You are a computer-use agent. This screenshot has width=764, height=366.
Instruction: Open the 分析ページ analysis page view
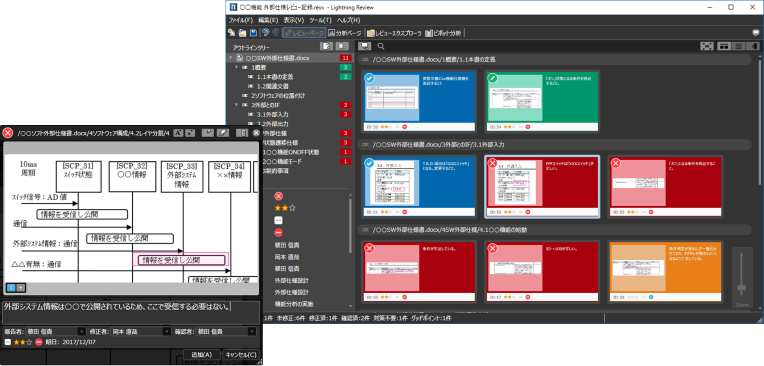344,33
